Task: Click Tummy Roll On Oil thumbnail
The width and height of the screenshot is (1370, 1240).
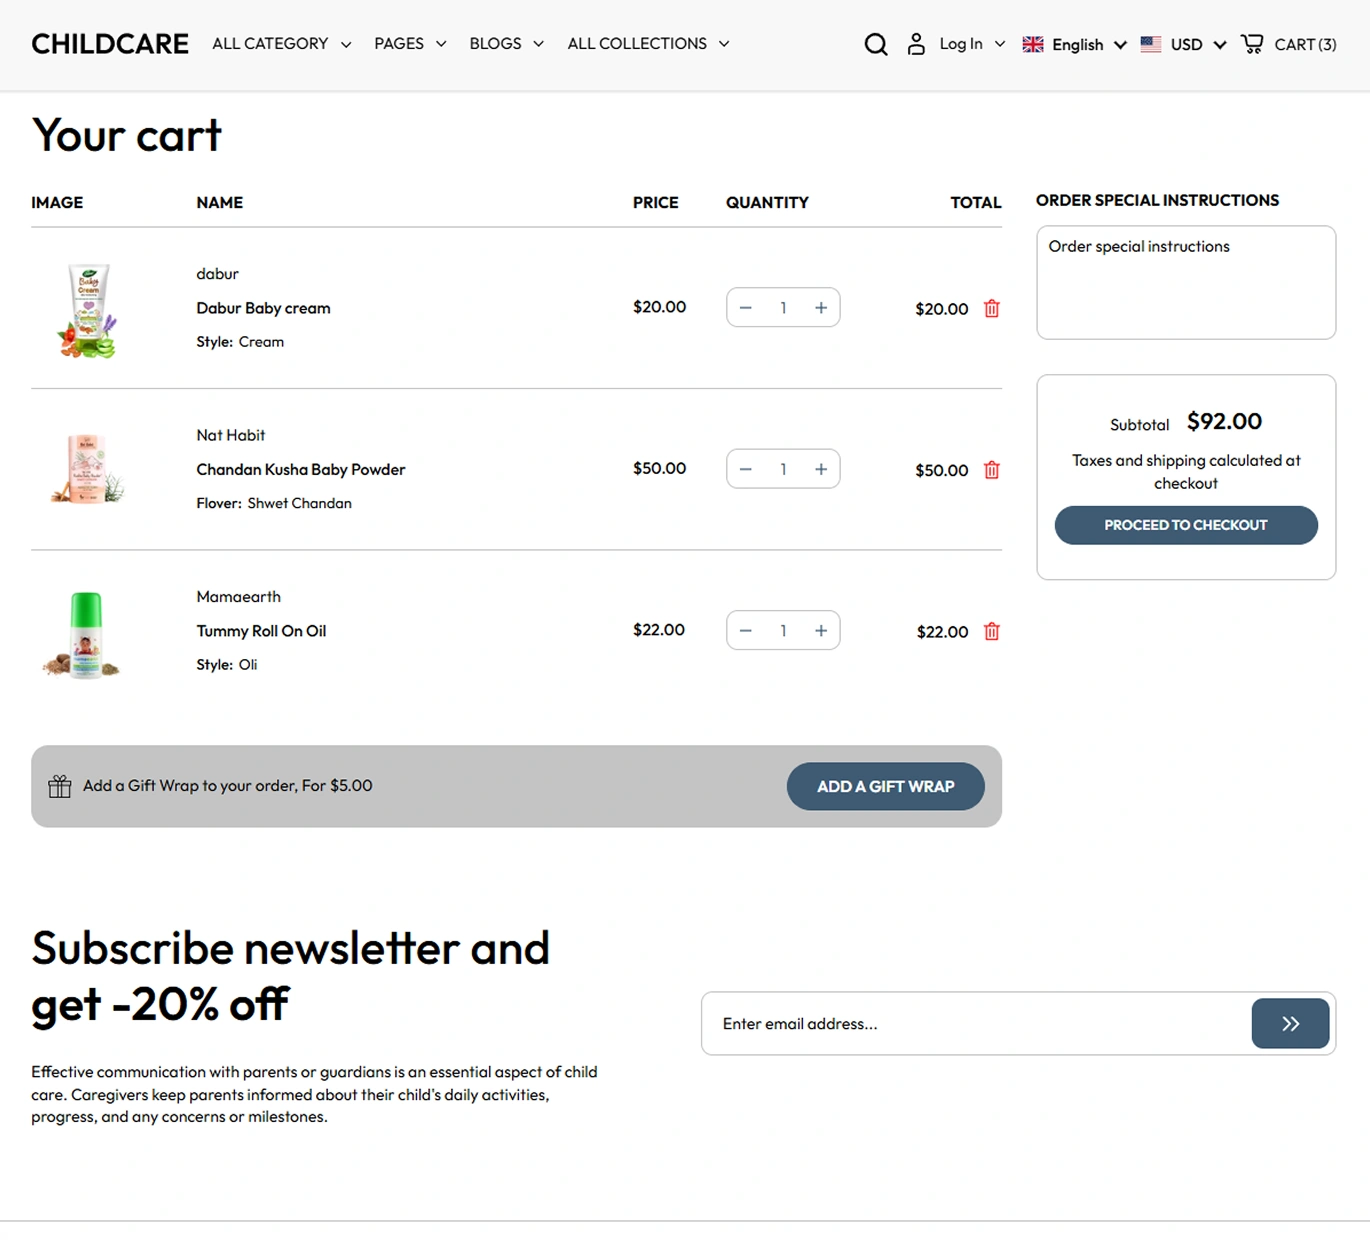Action: click(82, 635)
